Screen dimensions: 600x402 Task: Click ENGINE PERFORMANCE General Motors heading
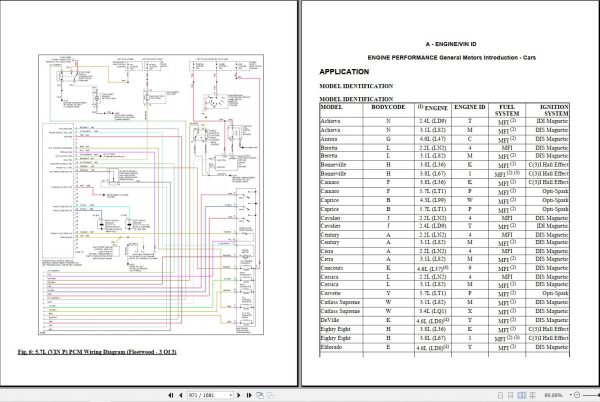[452, 58]
